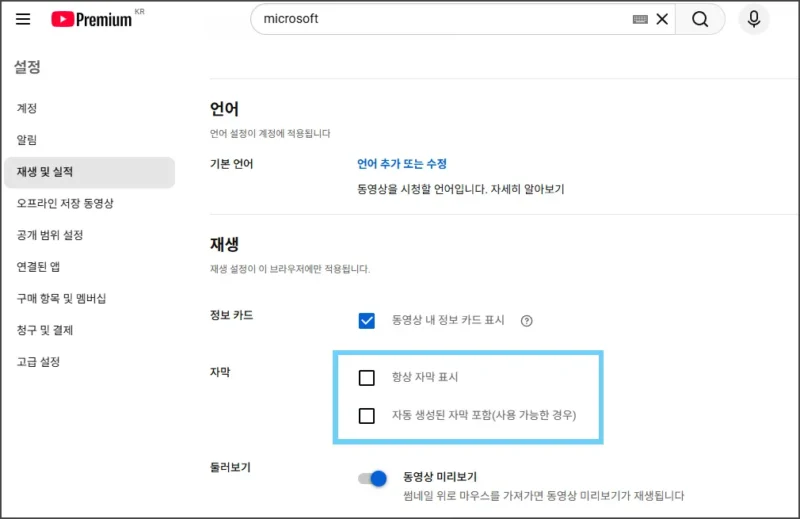
Task: Click the 재생 설정이 이 브라우저에만 적용됩니다 note
Action: (x=290, y=269)
